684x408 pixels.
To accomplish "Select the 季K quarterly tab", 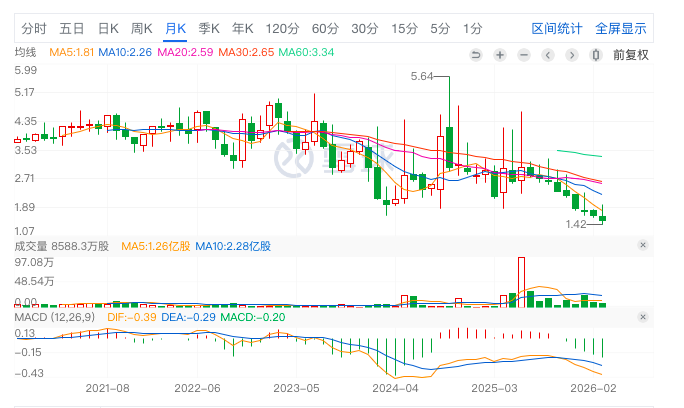I will coord(209,28).
